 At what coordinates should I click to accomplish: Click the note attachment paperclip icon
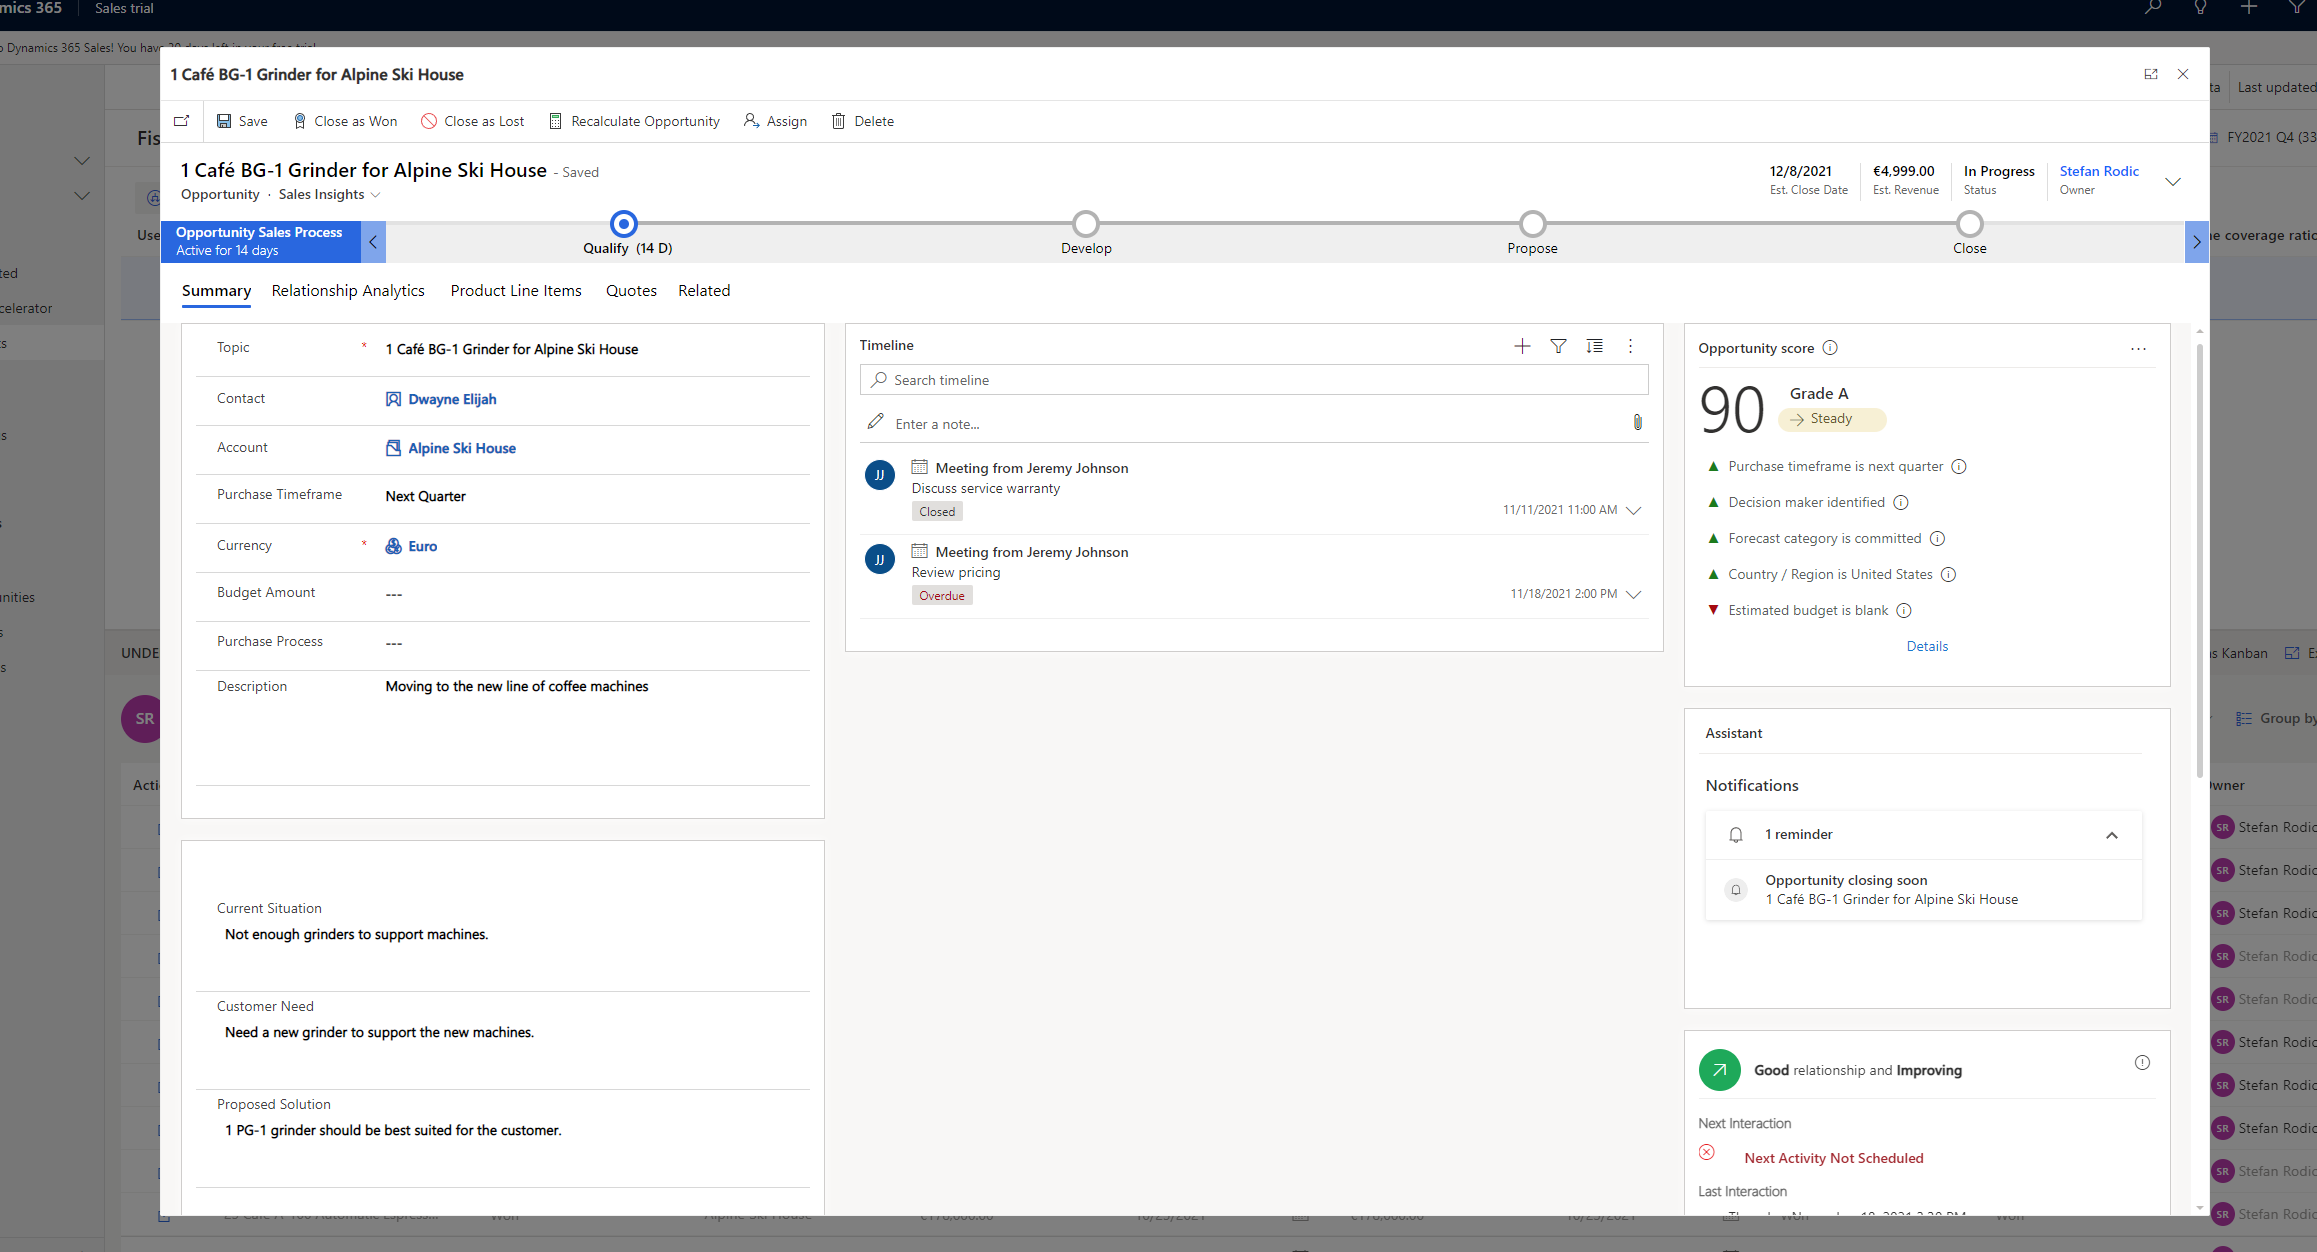1637,422
